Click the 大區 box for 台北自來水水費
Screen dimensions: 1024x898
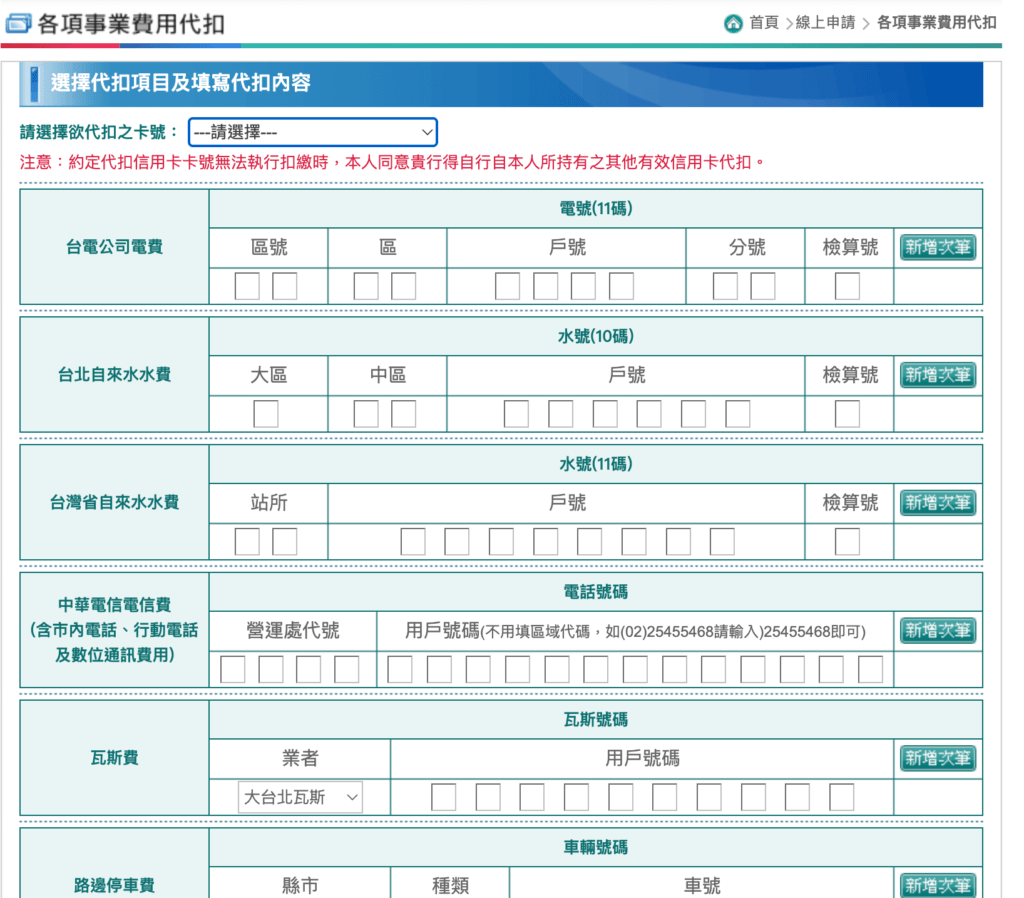(x=266, y=414)
